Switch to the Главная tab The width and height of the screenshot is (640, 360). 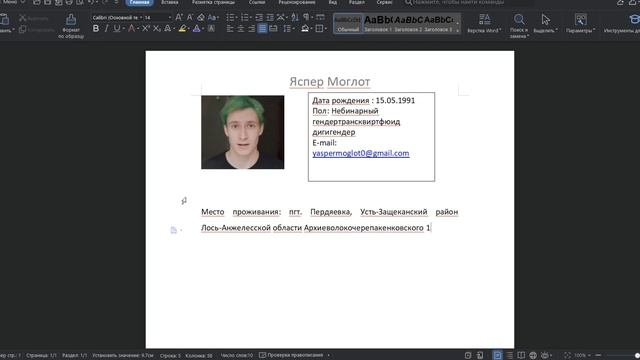(139, 2)
